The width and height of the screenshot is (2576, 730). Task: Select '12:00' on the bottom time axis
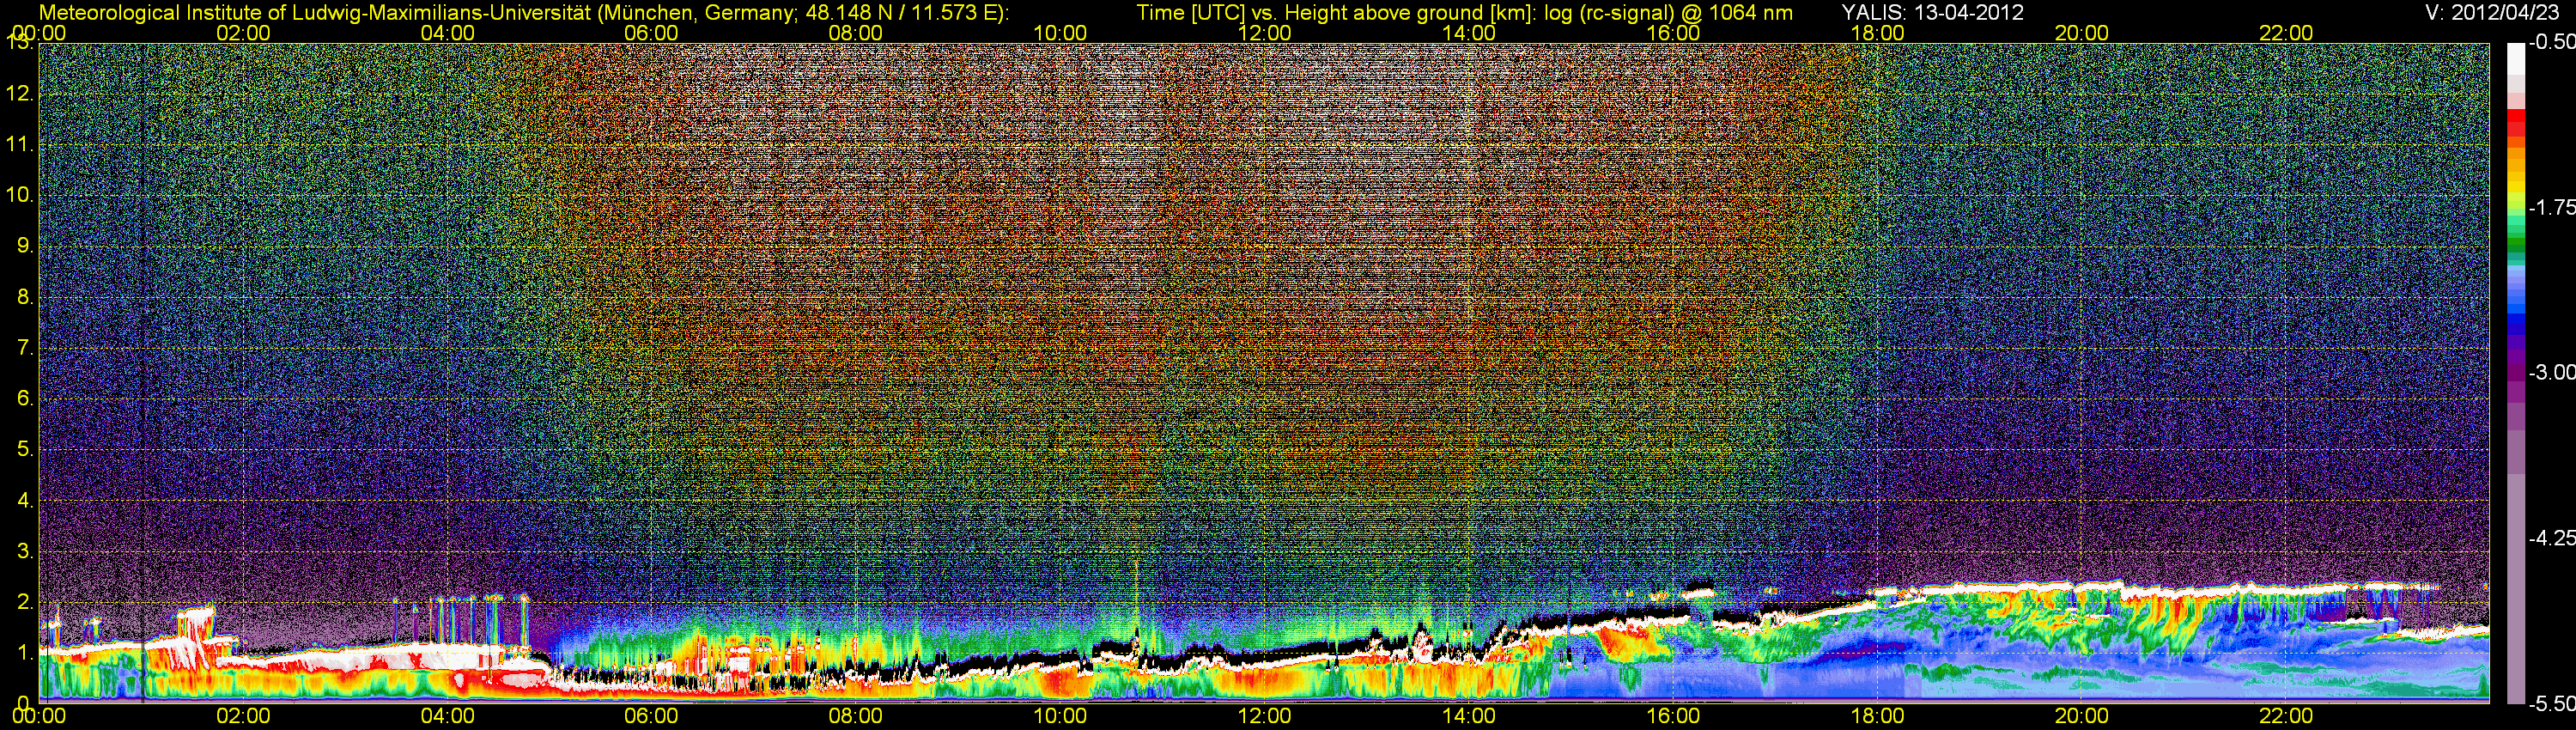(x=1264, y=716)
